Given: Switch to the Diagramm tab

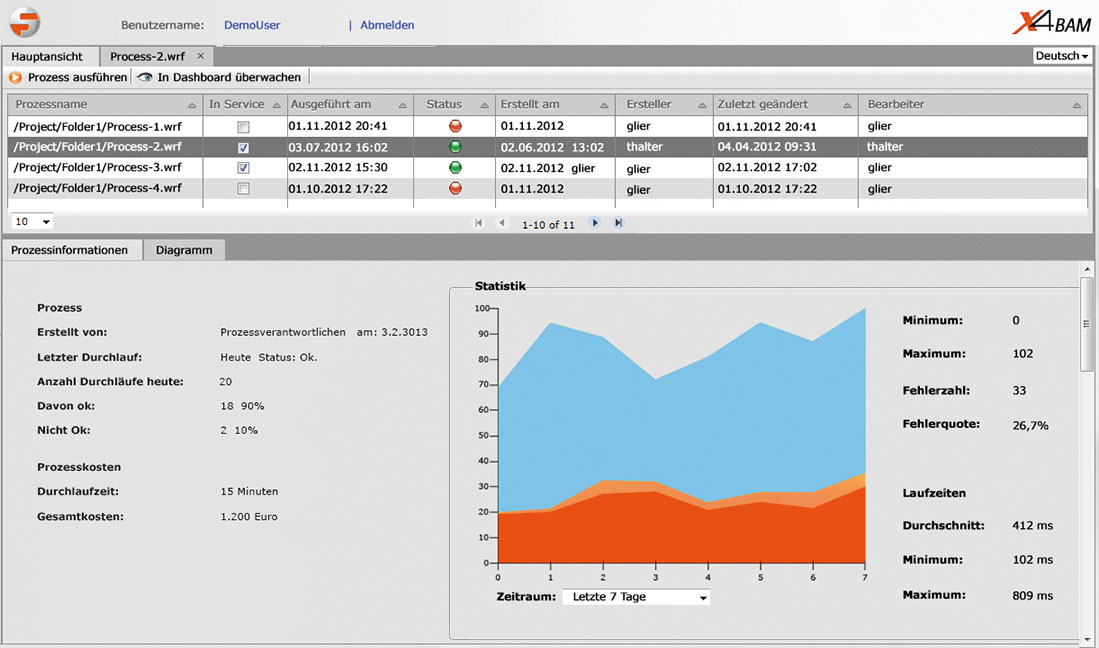Looking at the screenshot, I should 184,250.
